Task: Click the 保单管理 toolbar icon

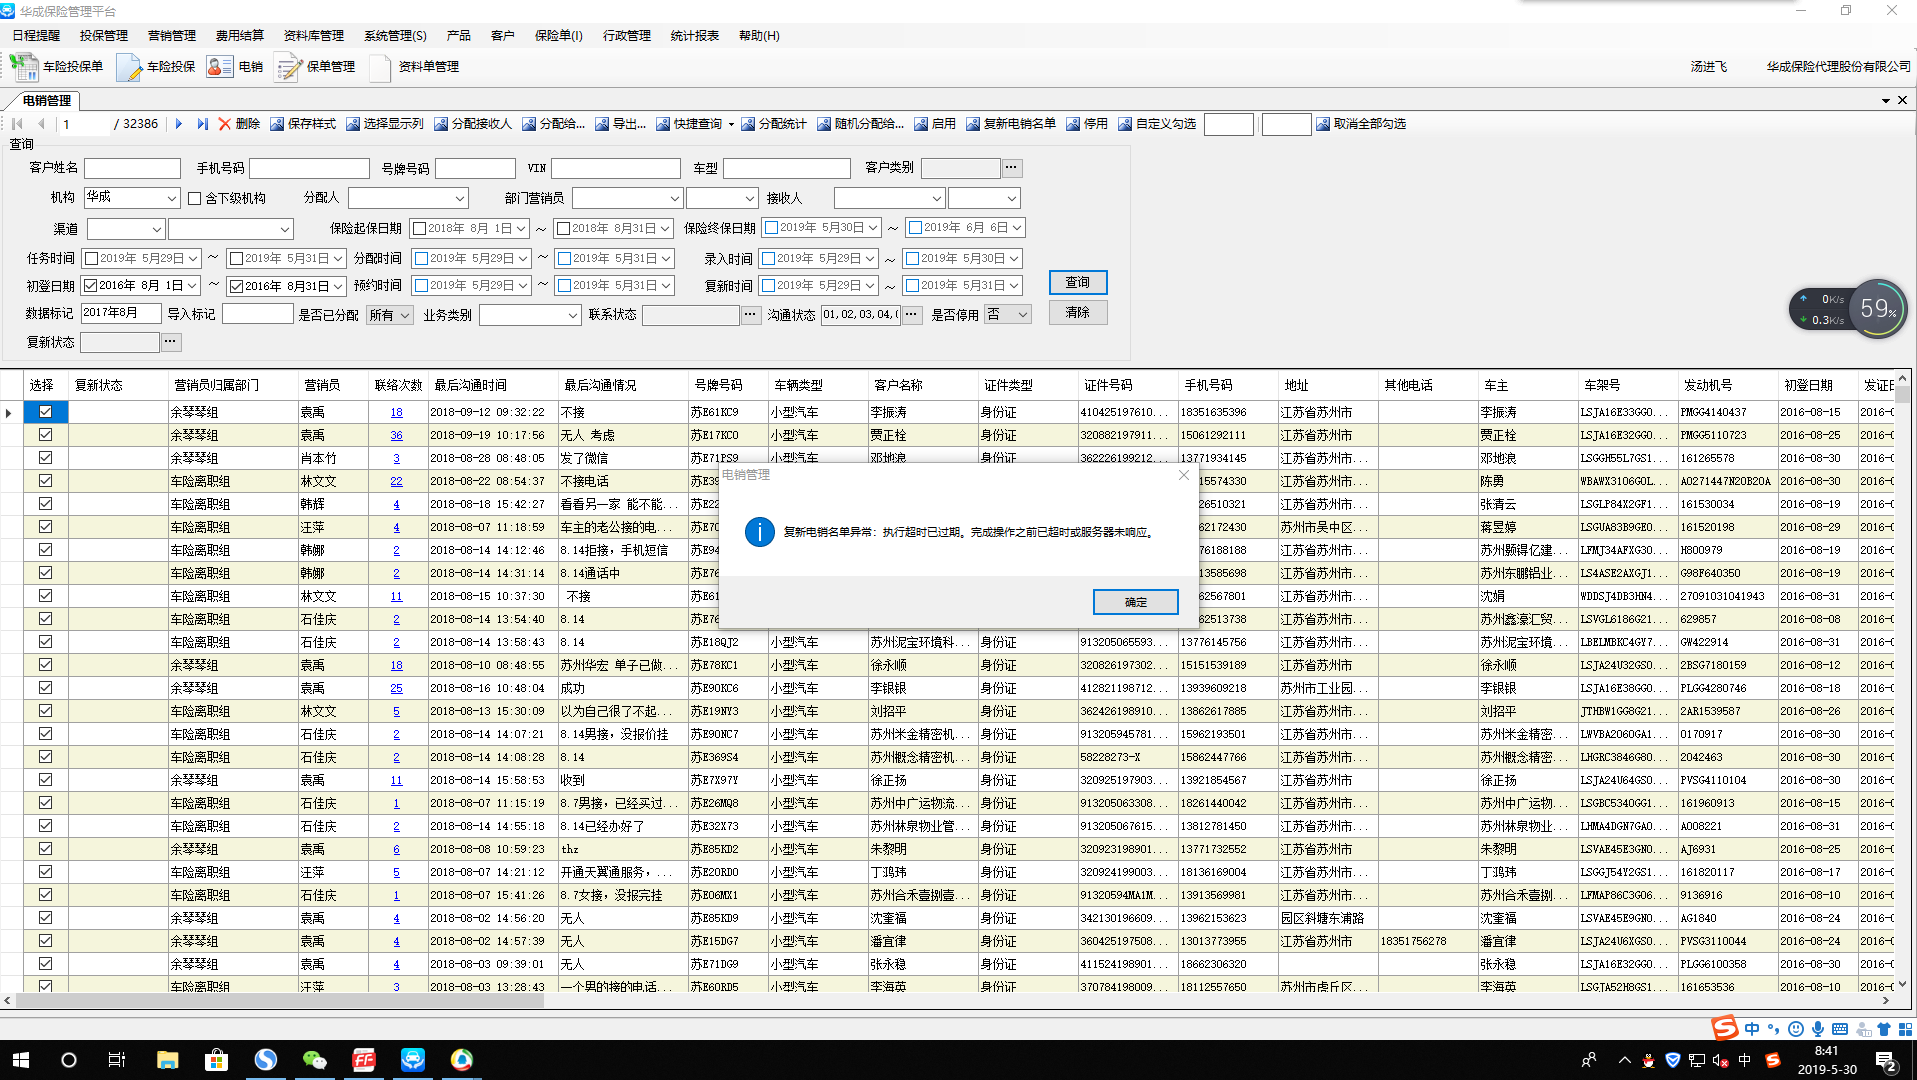Action: pos(289,67)
